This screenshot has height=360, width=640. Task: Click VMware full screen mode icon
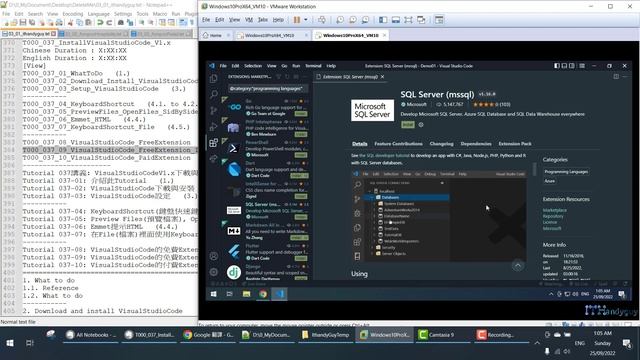click(408, 20)
